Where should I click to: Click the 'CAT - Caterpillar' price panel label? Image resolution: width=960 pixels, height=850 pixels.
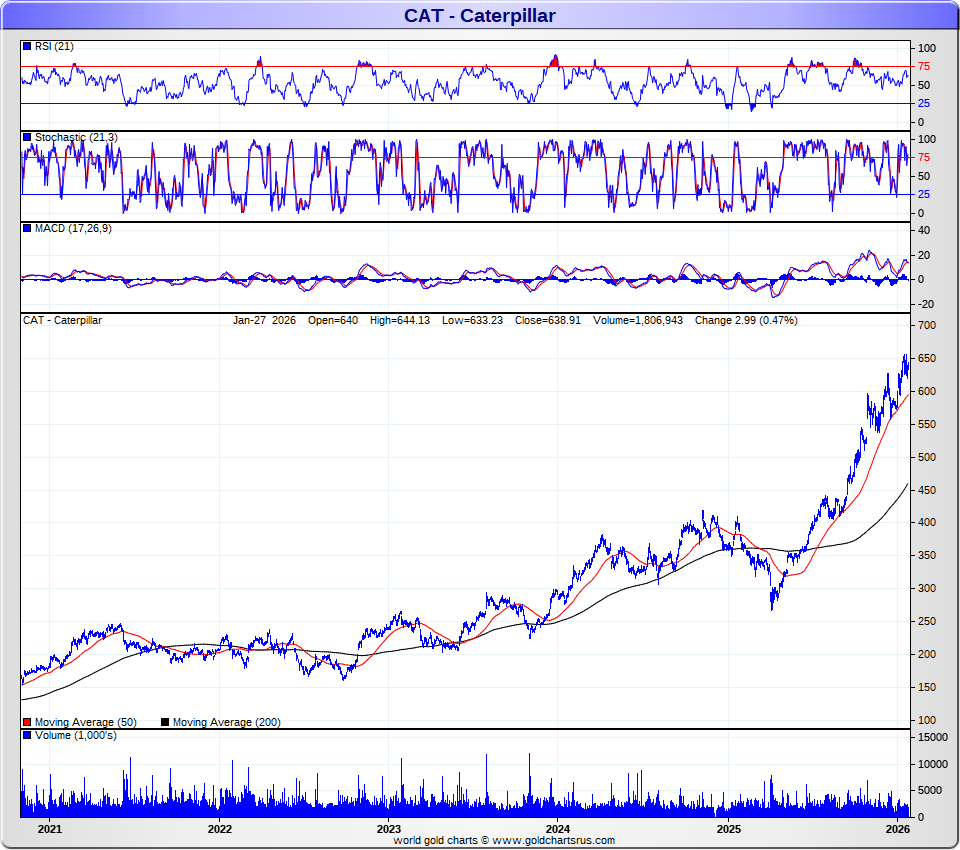(x=62, y=320)
